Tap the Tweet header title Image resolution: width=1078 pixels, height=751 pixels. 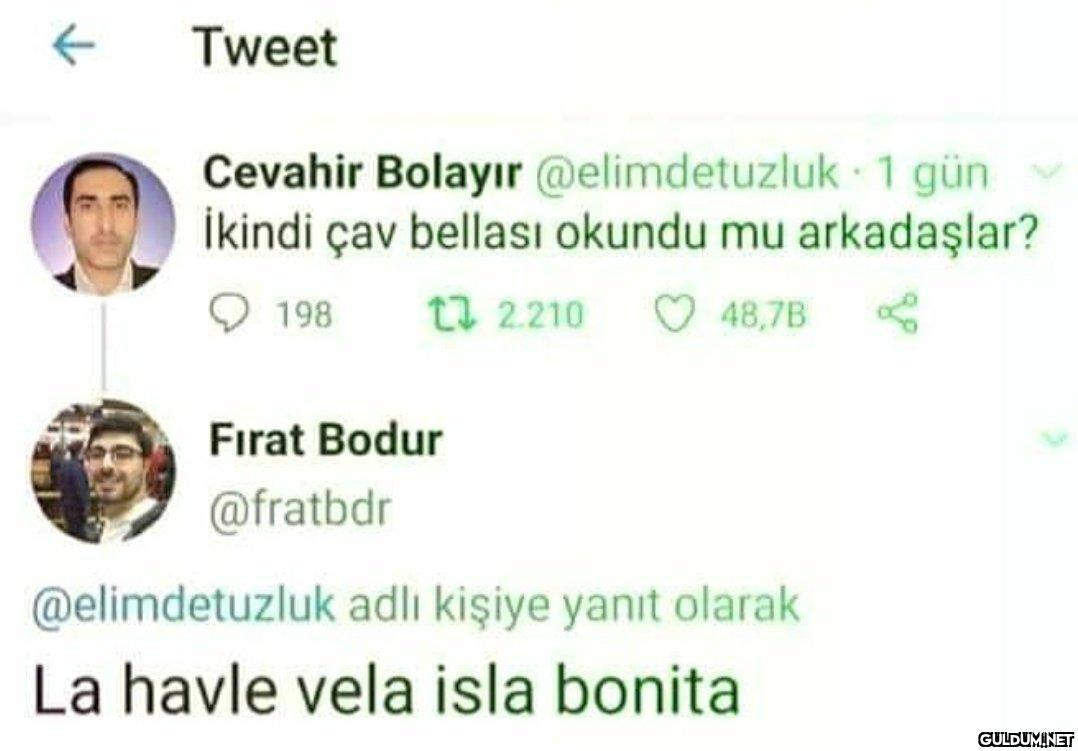[265, 48]
